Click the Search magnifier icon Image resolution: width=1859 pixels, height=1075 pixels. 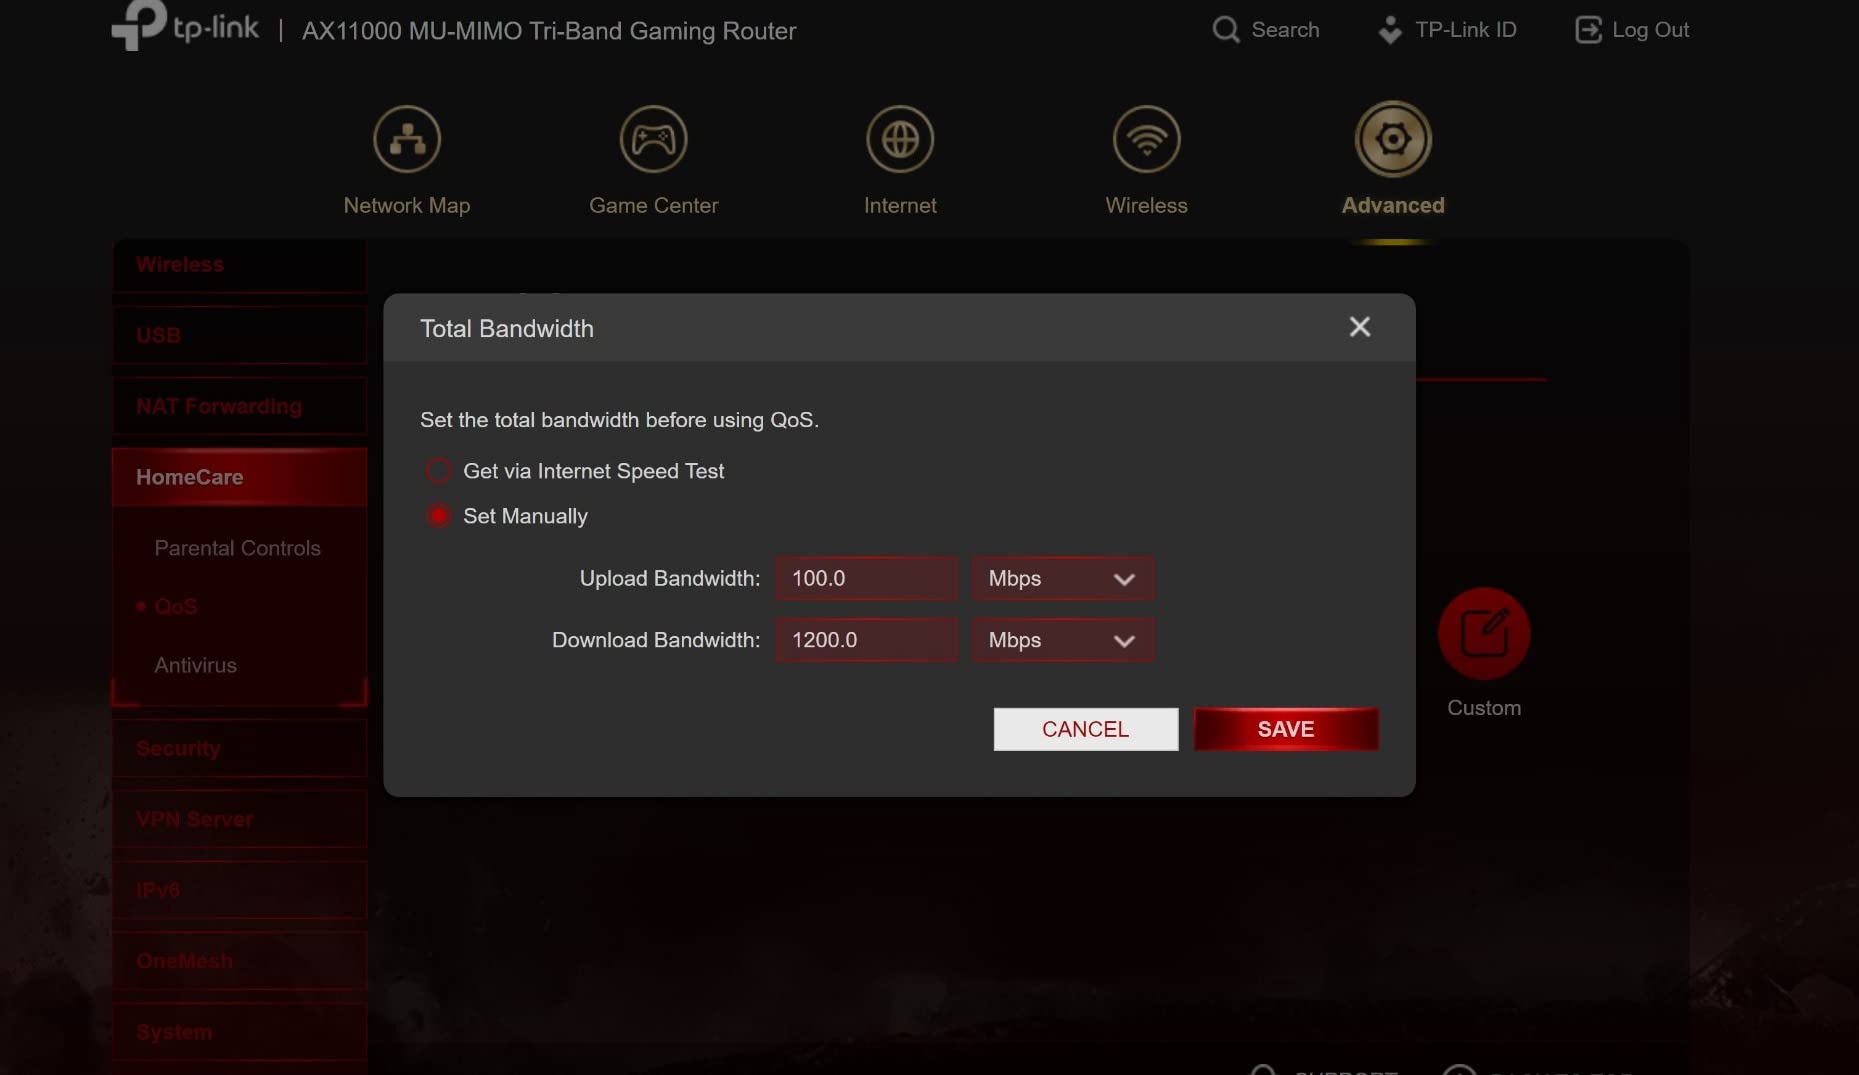(1225, 30)
